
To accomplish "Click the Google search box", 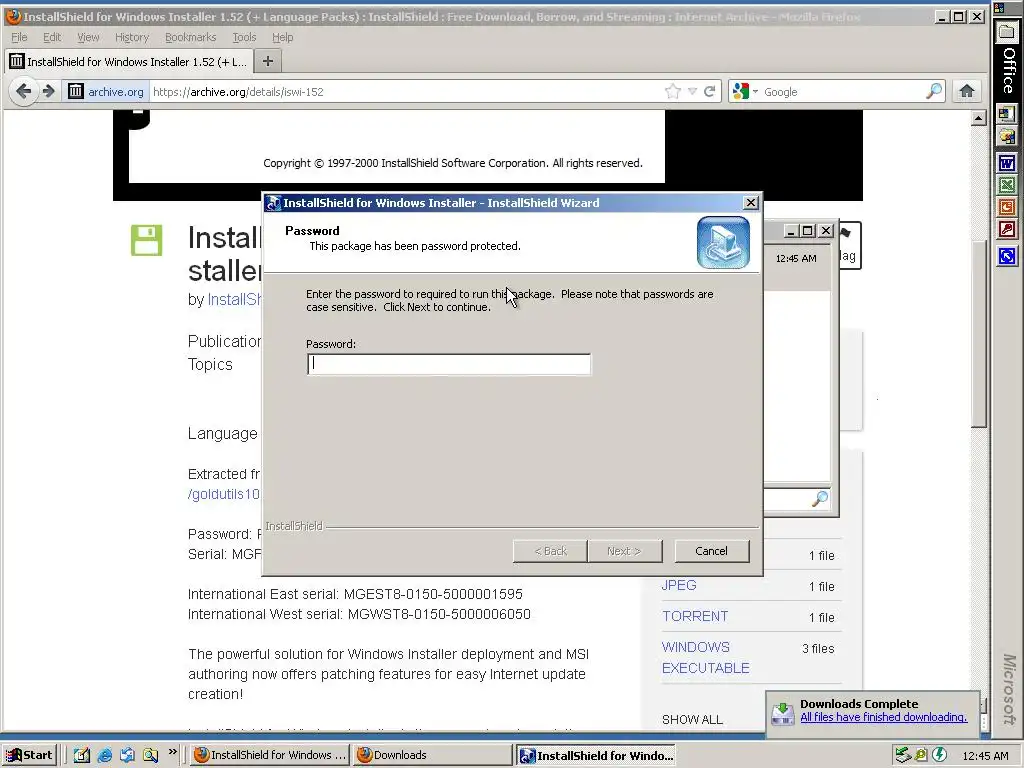I will coord(842,92).
